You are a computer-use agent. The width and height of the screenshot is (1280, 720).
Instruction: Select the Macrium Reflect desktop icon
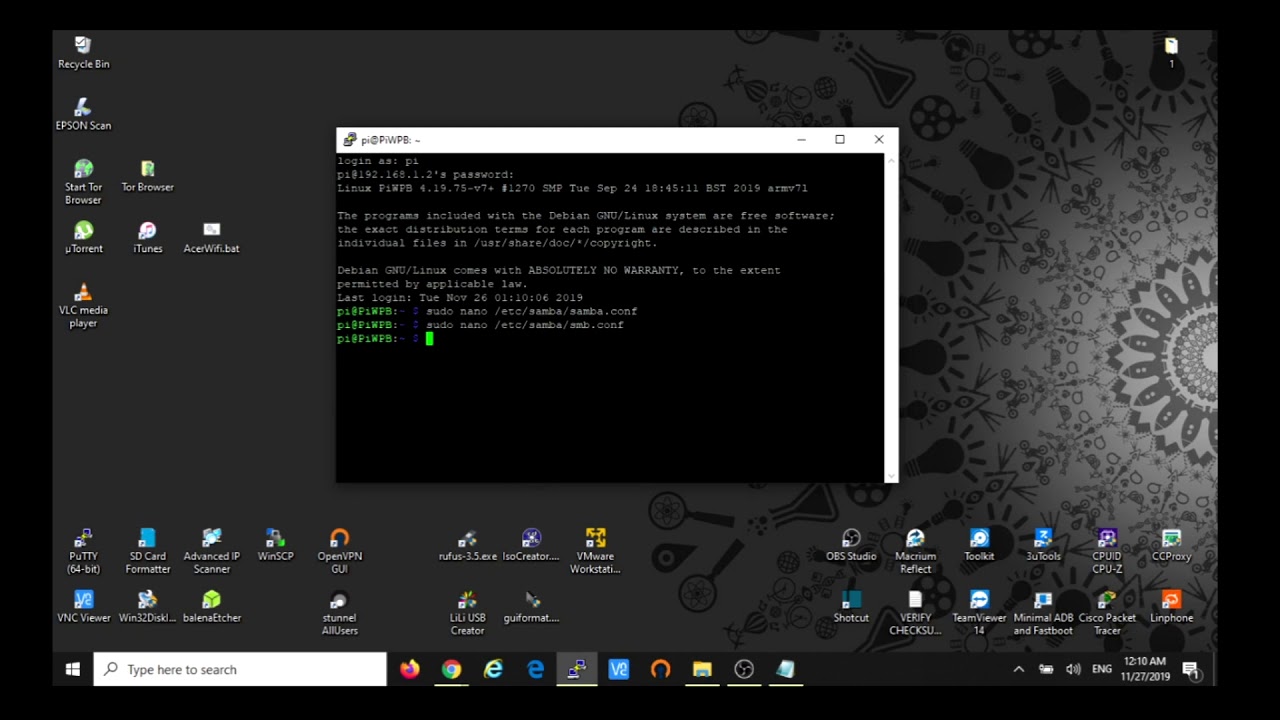(x=915, y=551)
